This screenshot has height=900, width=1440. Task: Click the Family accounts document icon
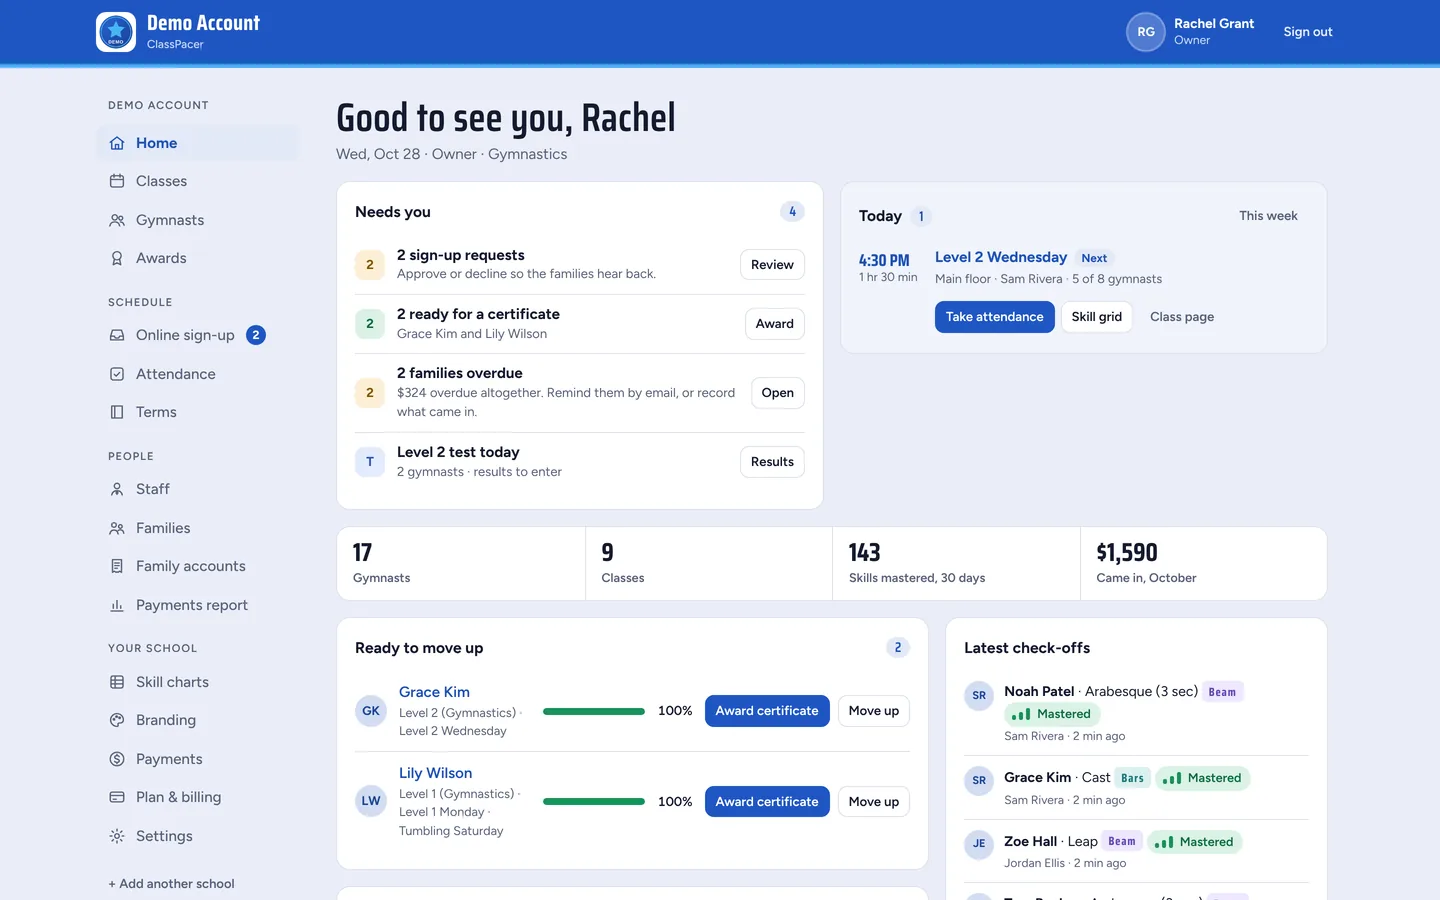point(117,566)
